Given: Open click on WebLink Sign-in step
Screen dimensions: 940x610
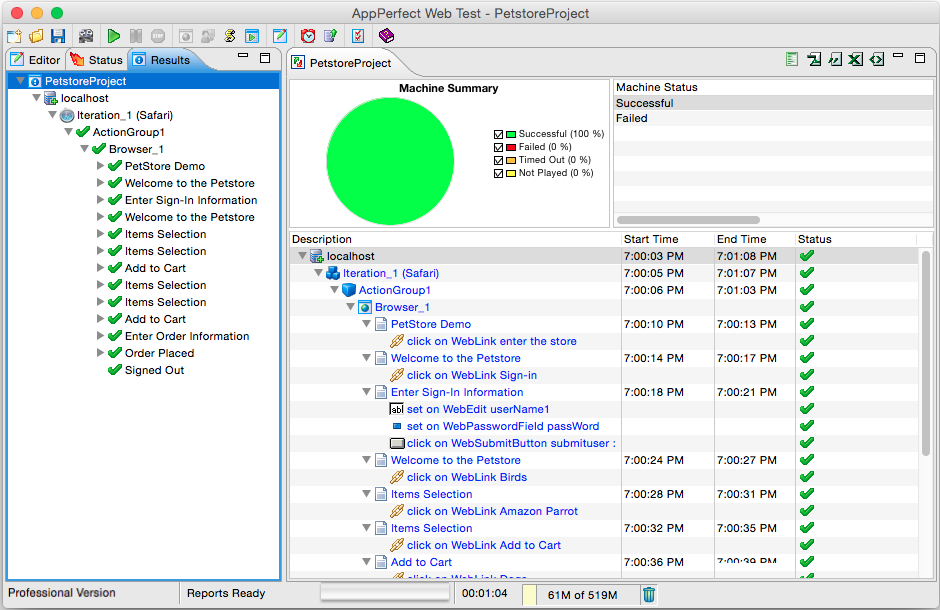Looking at the screenshot, I should (472, 375).
